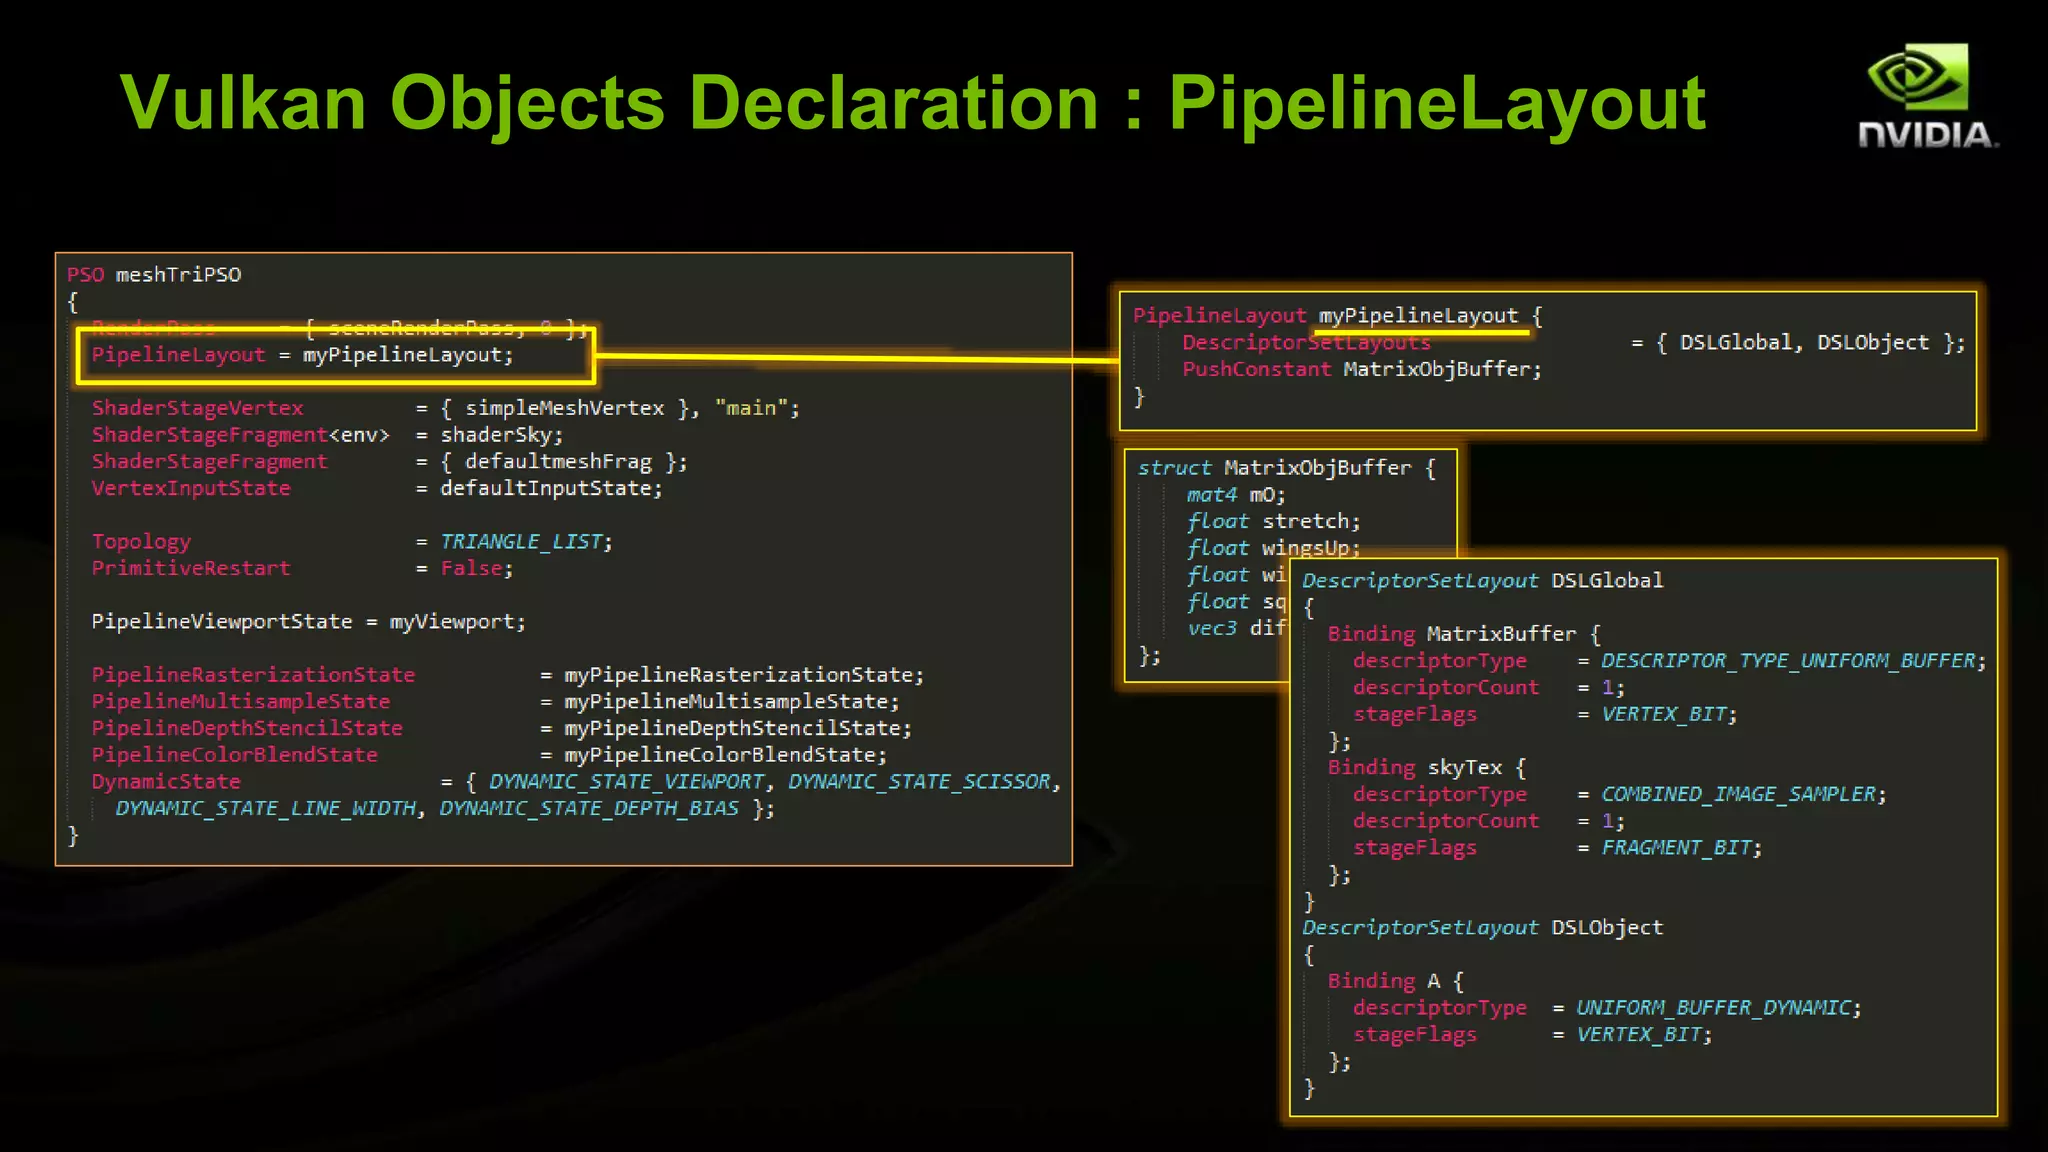Viewport: 2048px width, 1152px height.
Task: Click 'defaultmeshFrag' value
Action: tap(558, 462)
